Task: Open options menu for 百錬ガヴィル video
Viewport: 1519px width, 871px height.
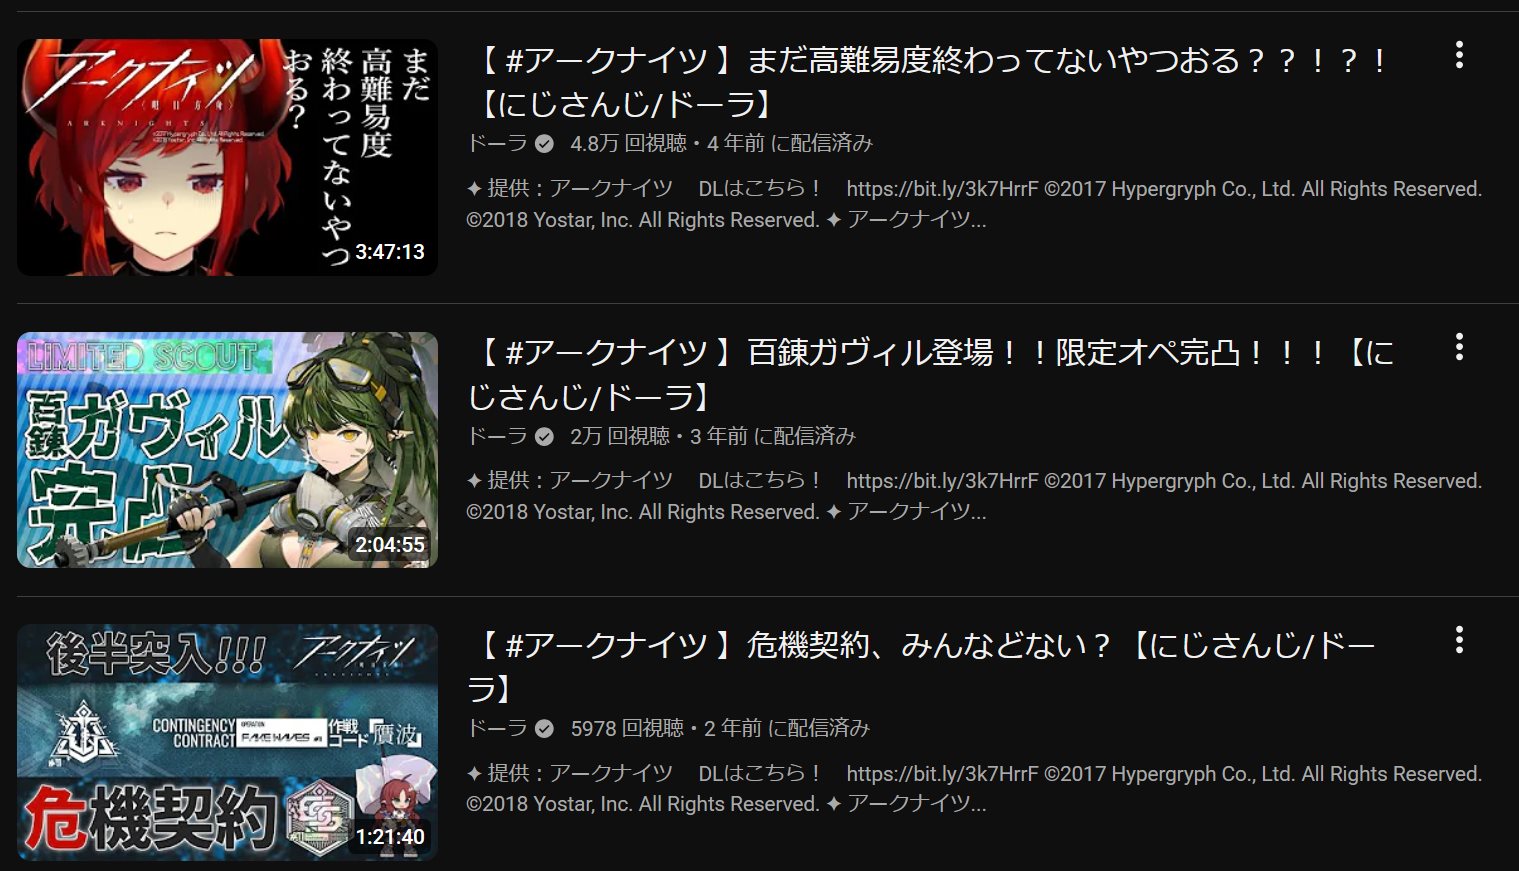Action: [x=1459, y=347]
